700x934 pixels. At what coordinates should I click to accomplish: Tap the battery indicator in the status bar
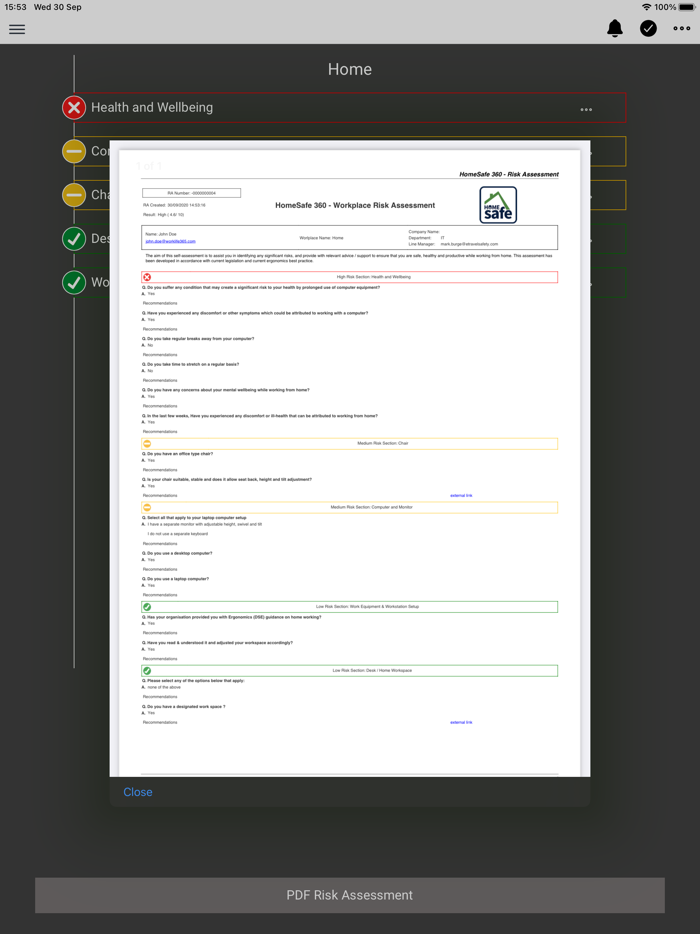point(687,7)
